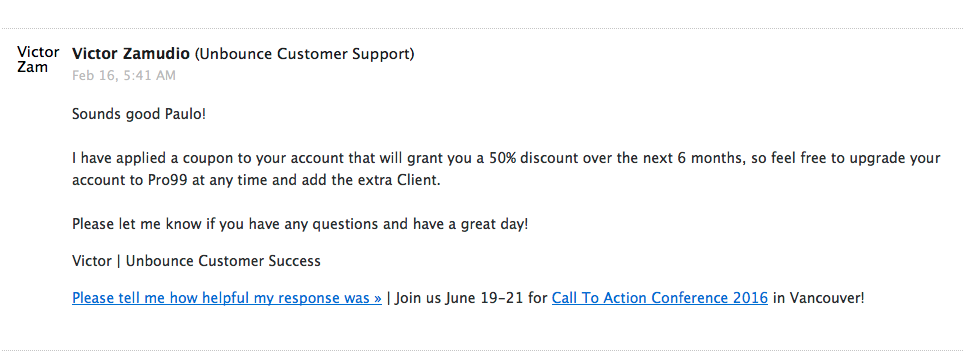This screenshot has height=361, width=964.
Task: Click the text Join us June 19-21
Action: tap(459, 298)
